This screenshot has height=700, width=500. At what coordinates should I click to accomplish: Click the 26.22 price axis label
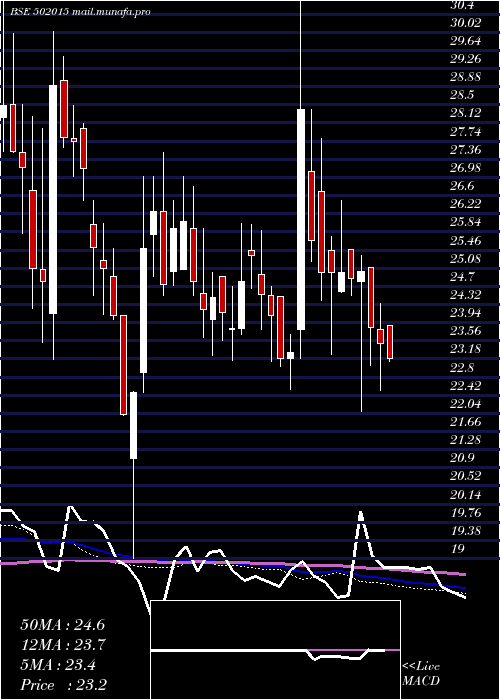click(x=465, y=204)
